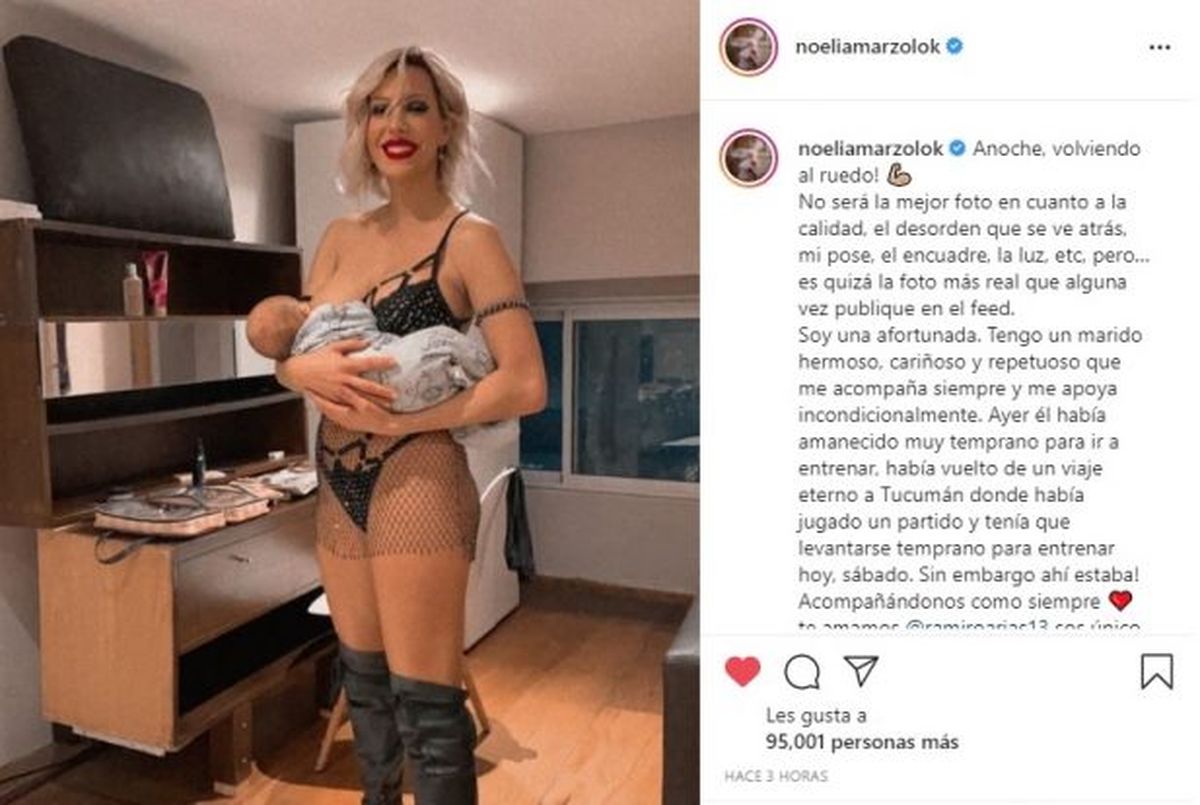Open comments via the speech bubble icon
The image size is (1200, 805).
(802, 672)
